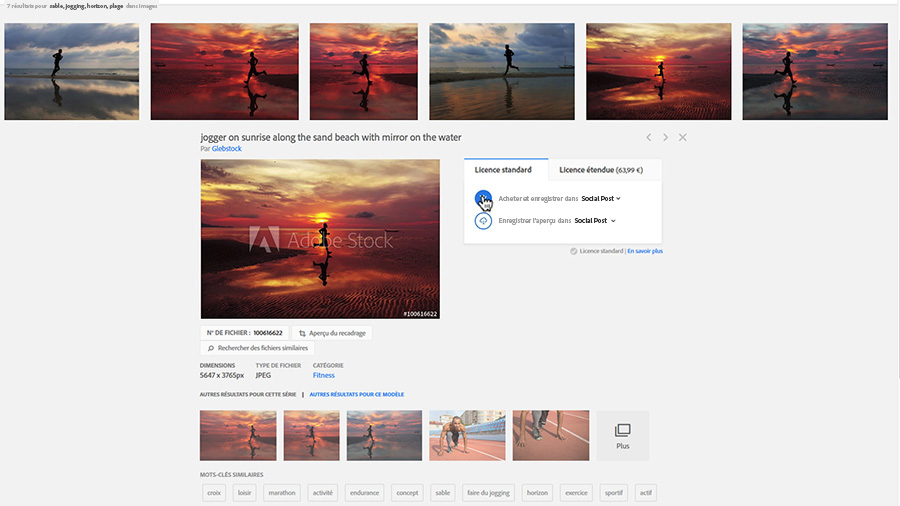The height and width of the screenshot is (506, 900).
Task: Click Autres résultats pour cette série
Action: point(248,394)
